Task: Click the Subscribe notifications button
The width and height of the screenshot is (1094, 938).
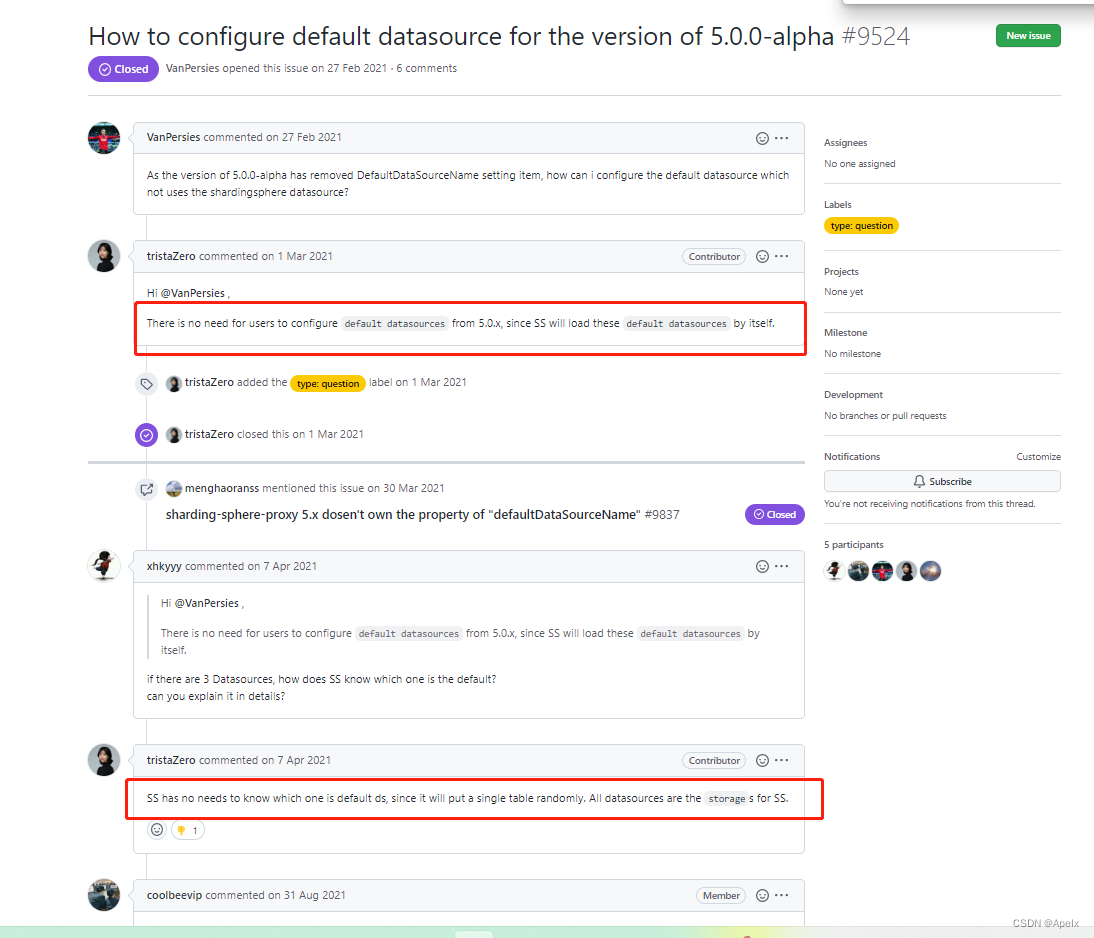Action: (x=942, y=482)
